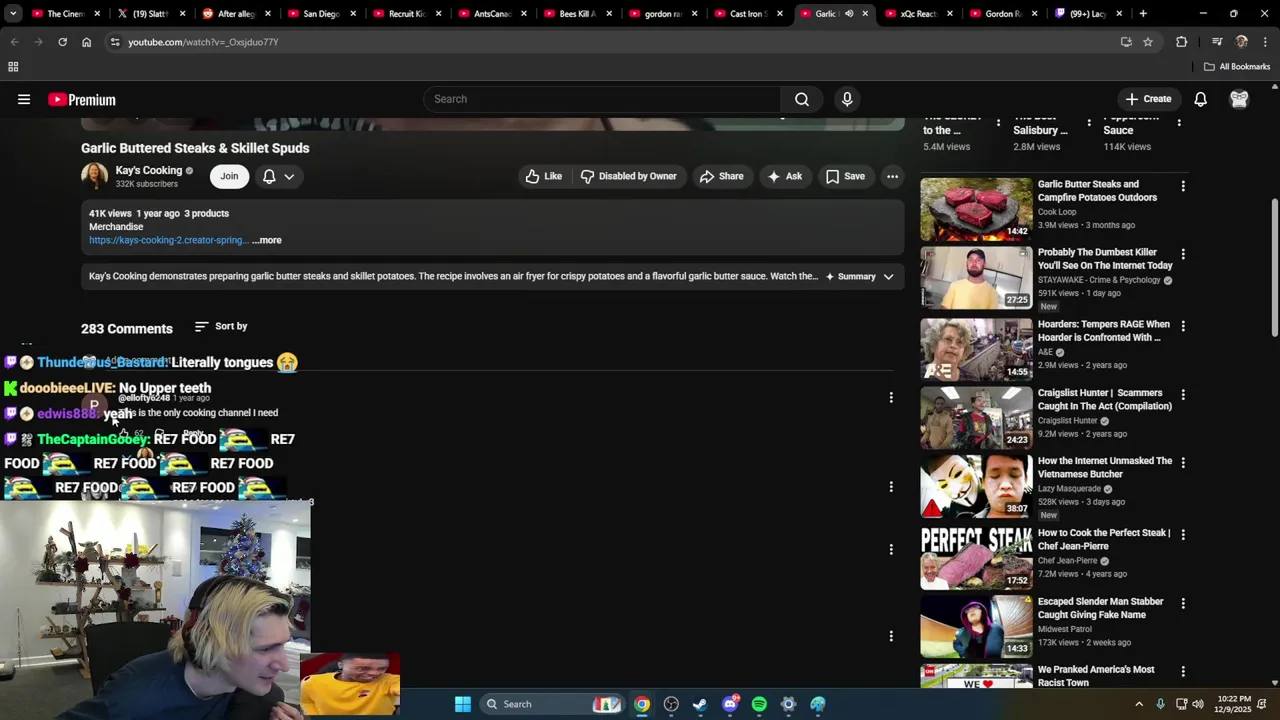Open Spotify from the taskbar
This screenshot has height=720, width=1280.
(x=759, y=704)
